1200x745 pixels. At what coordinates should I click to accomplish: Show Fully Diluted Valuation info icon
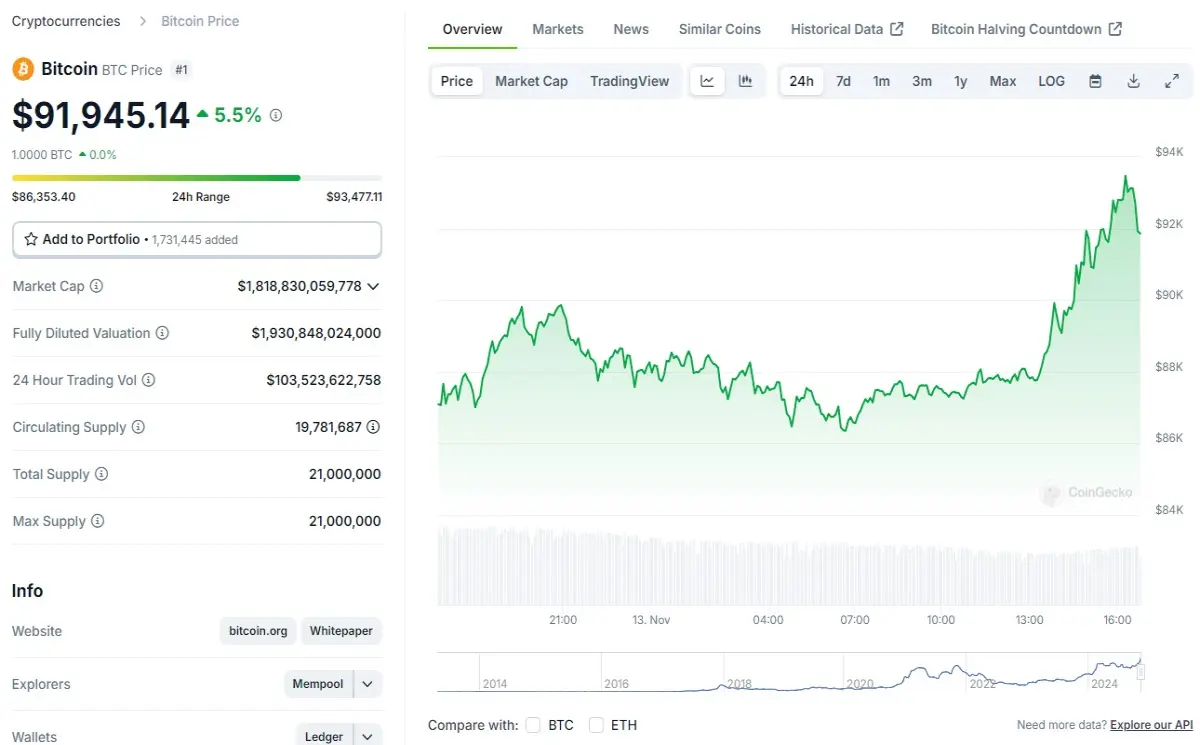[x=162, y=333]
